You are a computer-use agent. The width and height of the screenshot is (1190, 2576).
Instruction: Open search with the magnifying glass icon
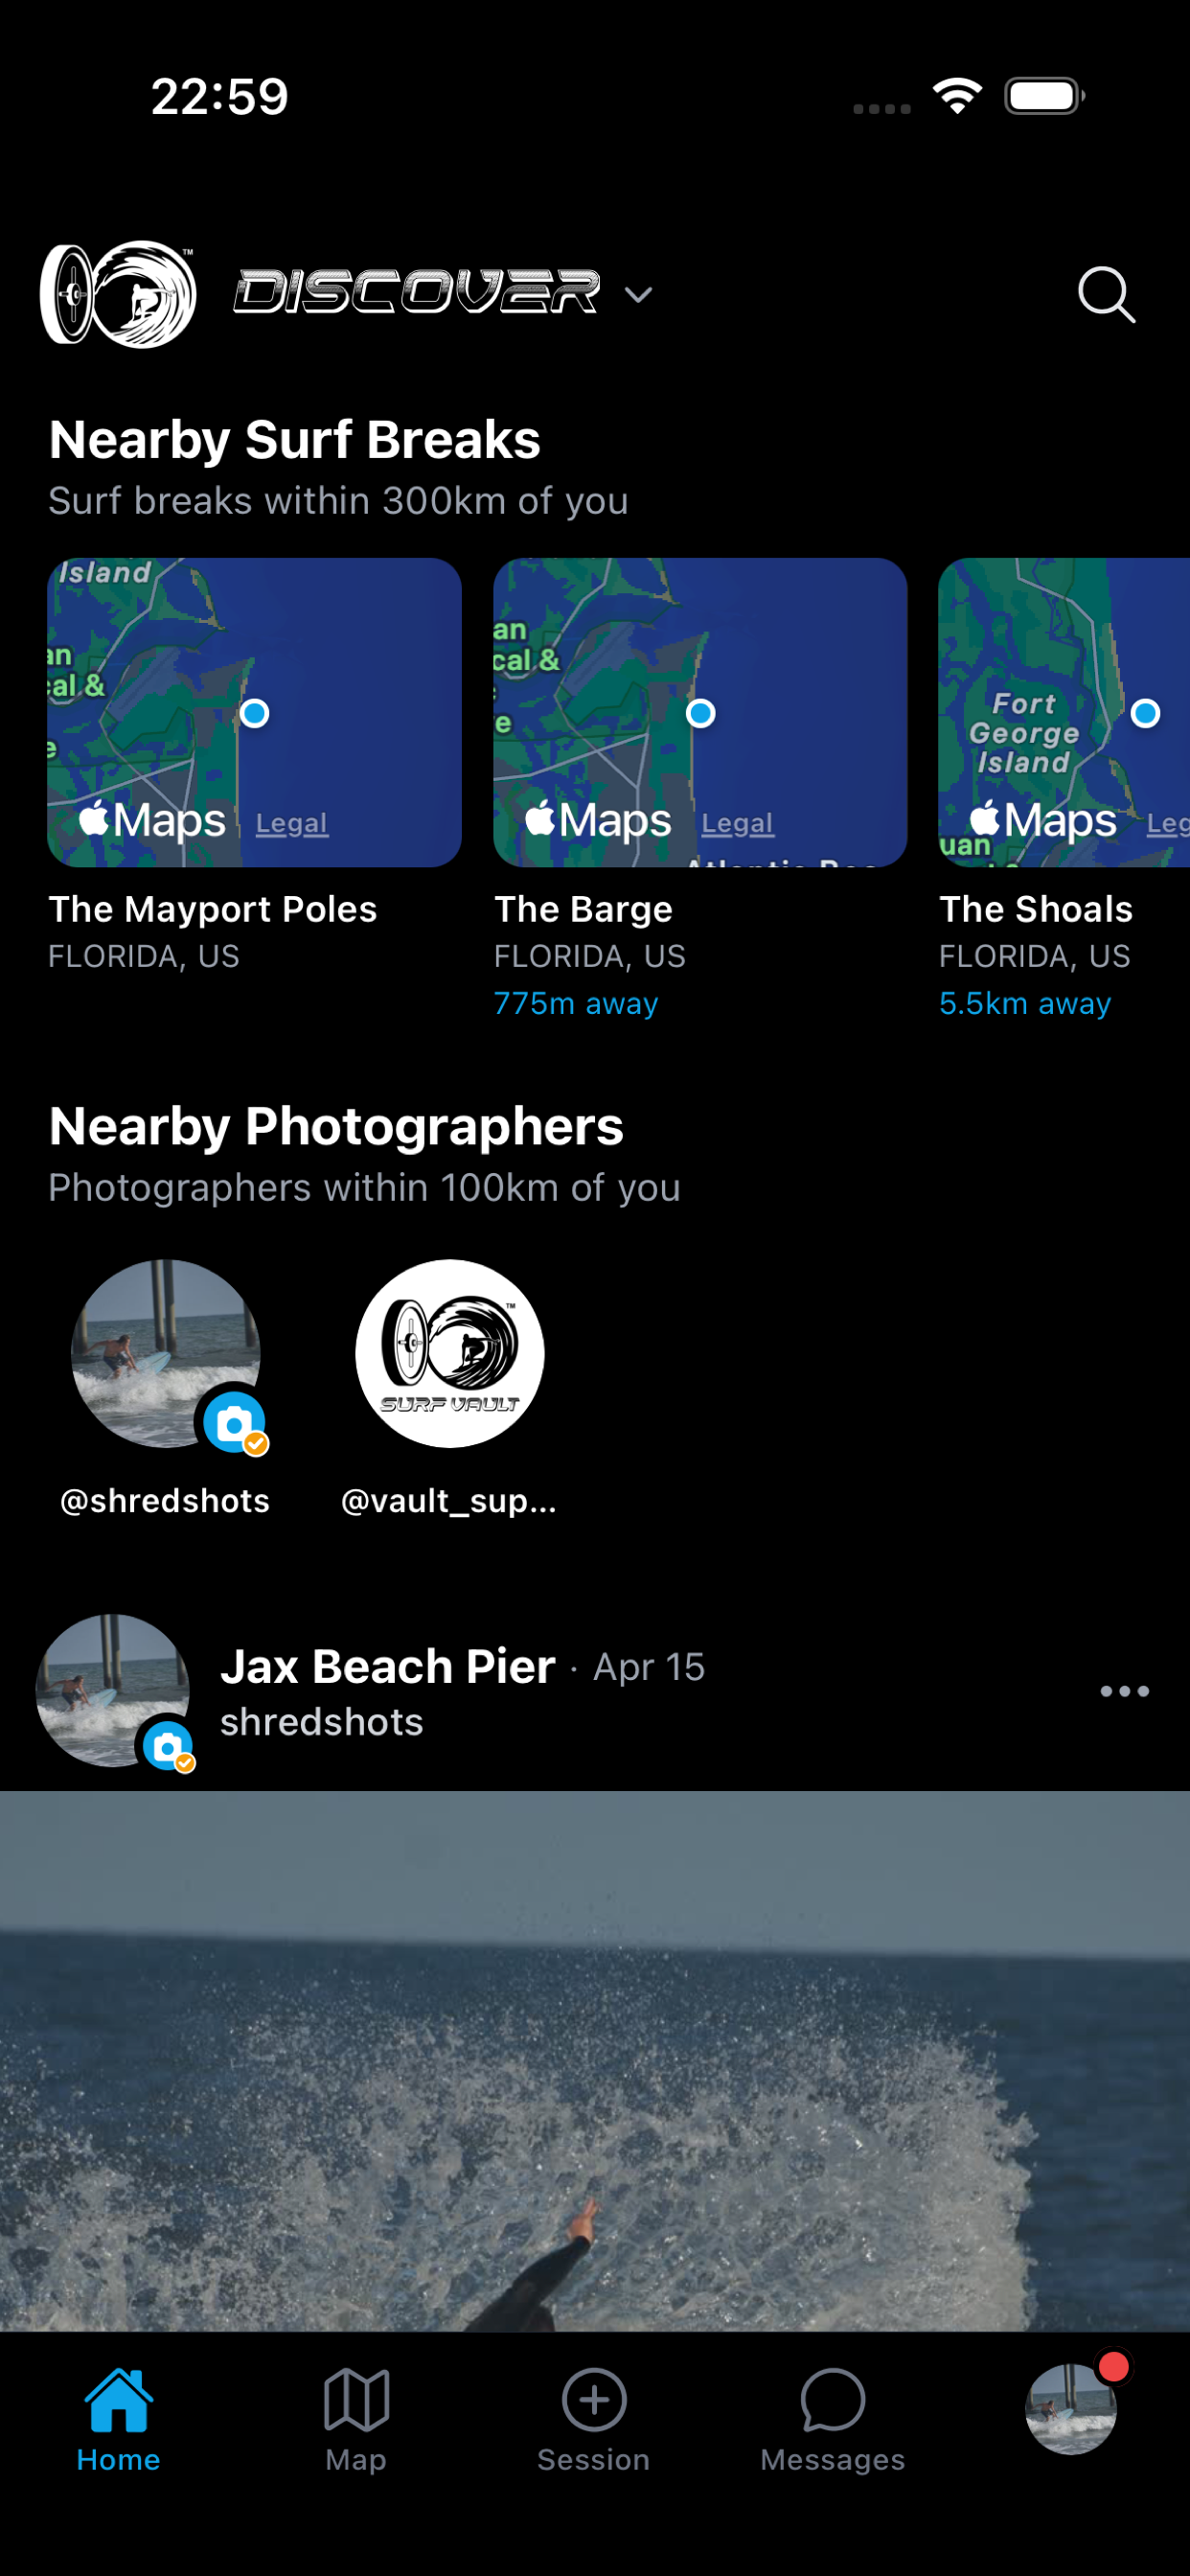pyautogui.click(x=1106, y=294)
